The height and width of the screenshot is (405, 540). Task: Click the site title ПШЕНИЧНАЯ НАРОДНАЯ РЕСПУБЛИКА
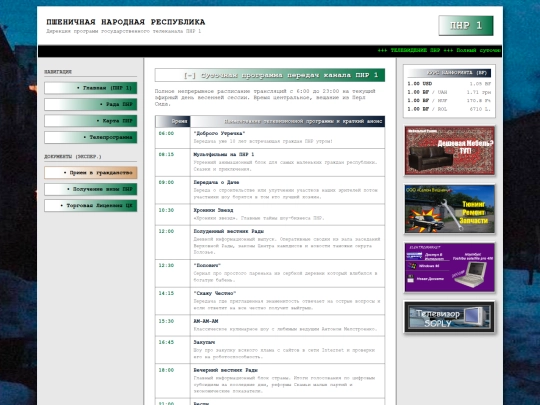pyautogui.click(x=126, y=22)
